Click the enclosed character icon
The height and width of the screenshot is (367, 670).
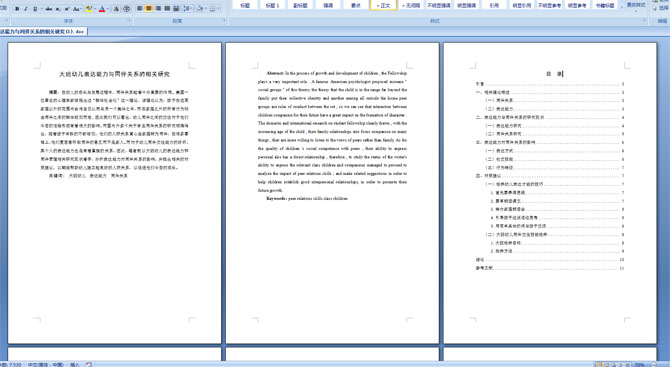coord(126,9)
